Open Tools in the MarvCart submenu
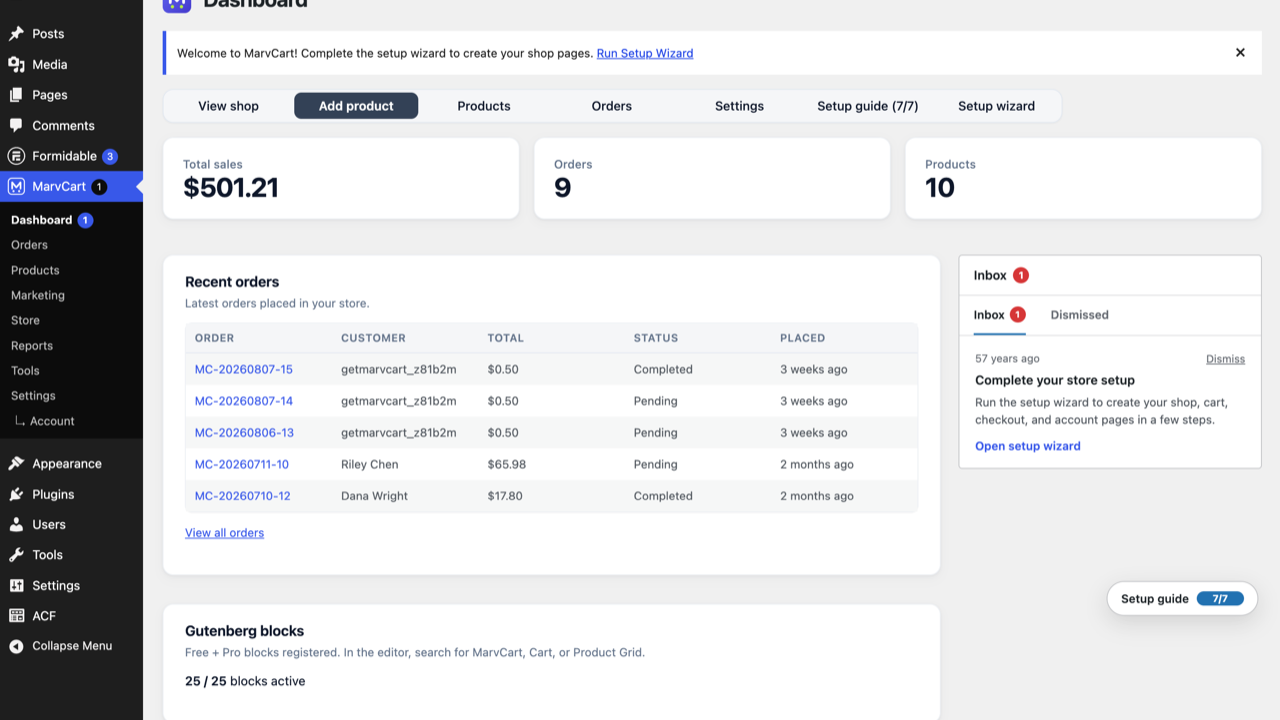 pyautogui.click(x=25, y=371)
